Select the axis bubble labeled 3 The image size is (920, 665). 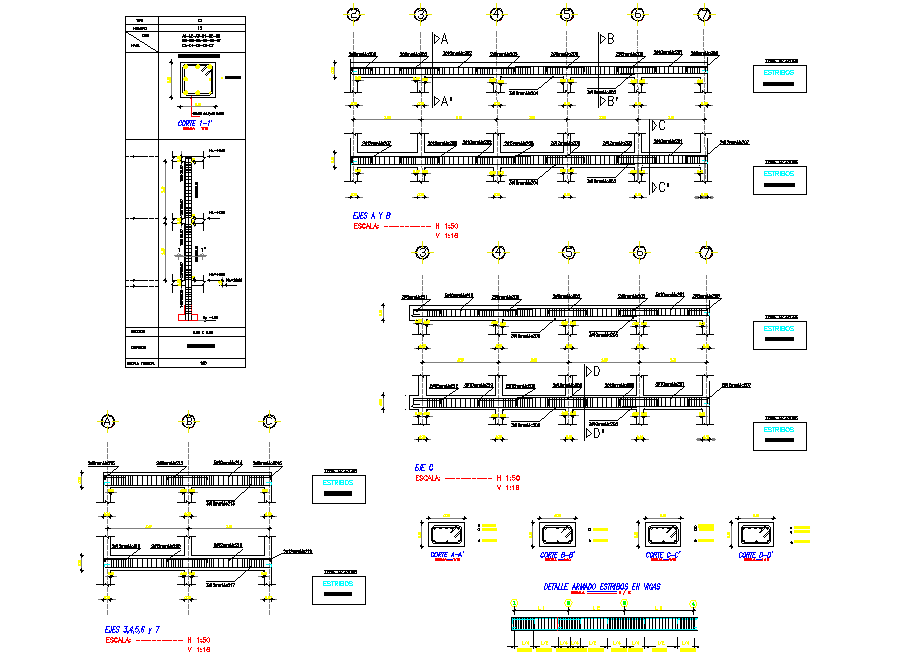point(420,14)
